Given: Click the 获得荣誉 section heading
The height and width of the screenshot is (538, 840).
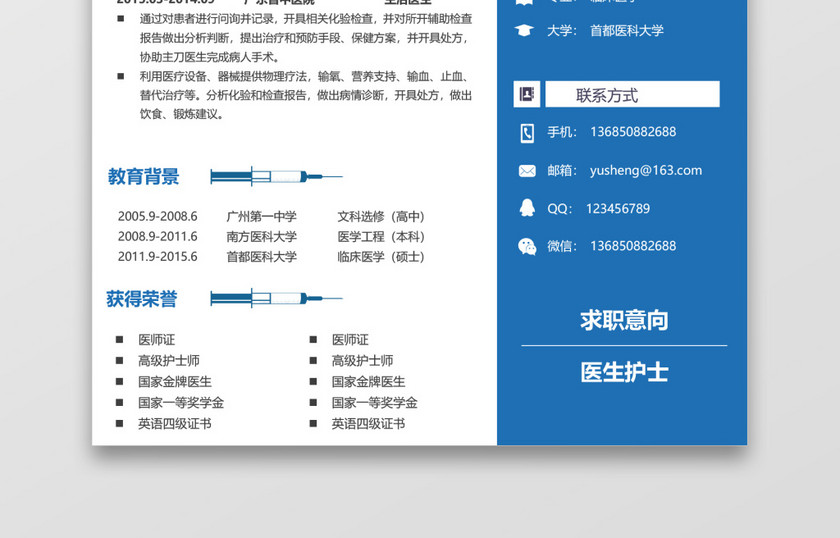Looking at the screenshot, I should [x=142, y=299].
